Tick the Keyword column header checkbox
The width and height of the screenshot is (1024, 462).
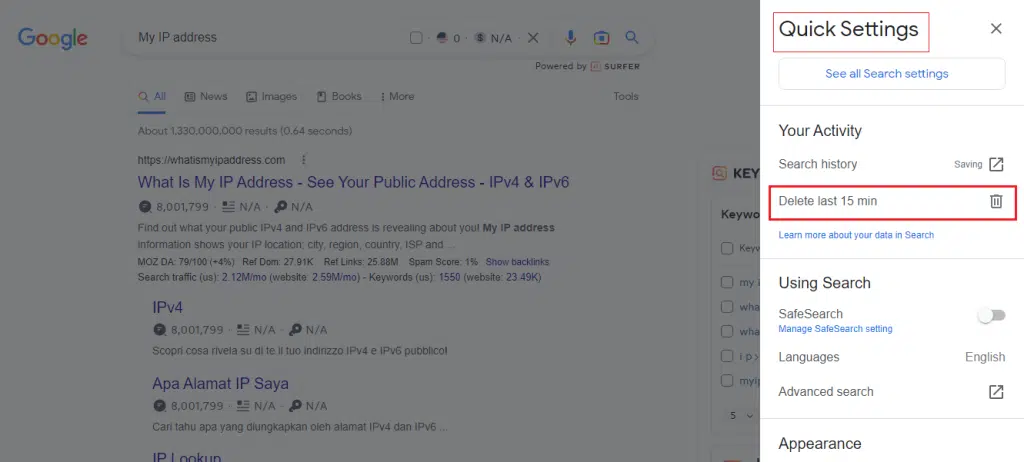pos(727,248)
